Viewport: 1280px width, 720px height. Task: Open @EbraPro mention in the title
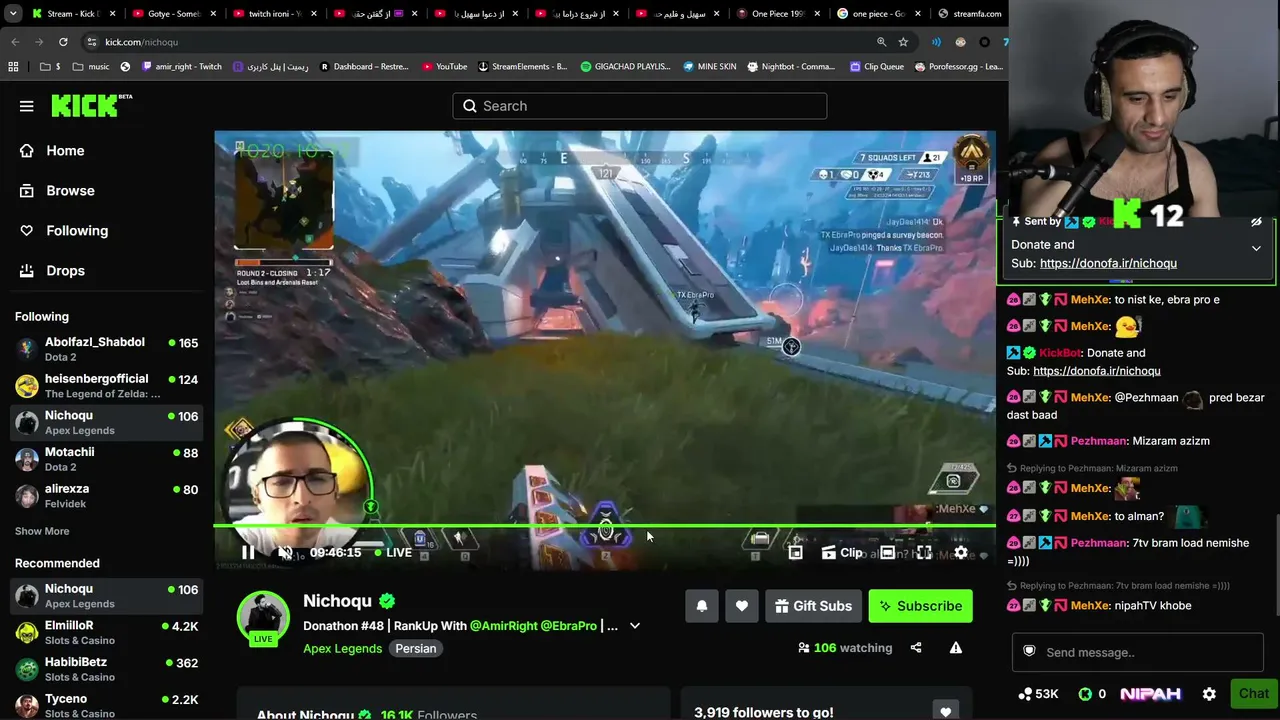click(x=569, y=626)
